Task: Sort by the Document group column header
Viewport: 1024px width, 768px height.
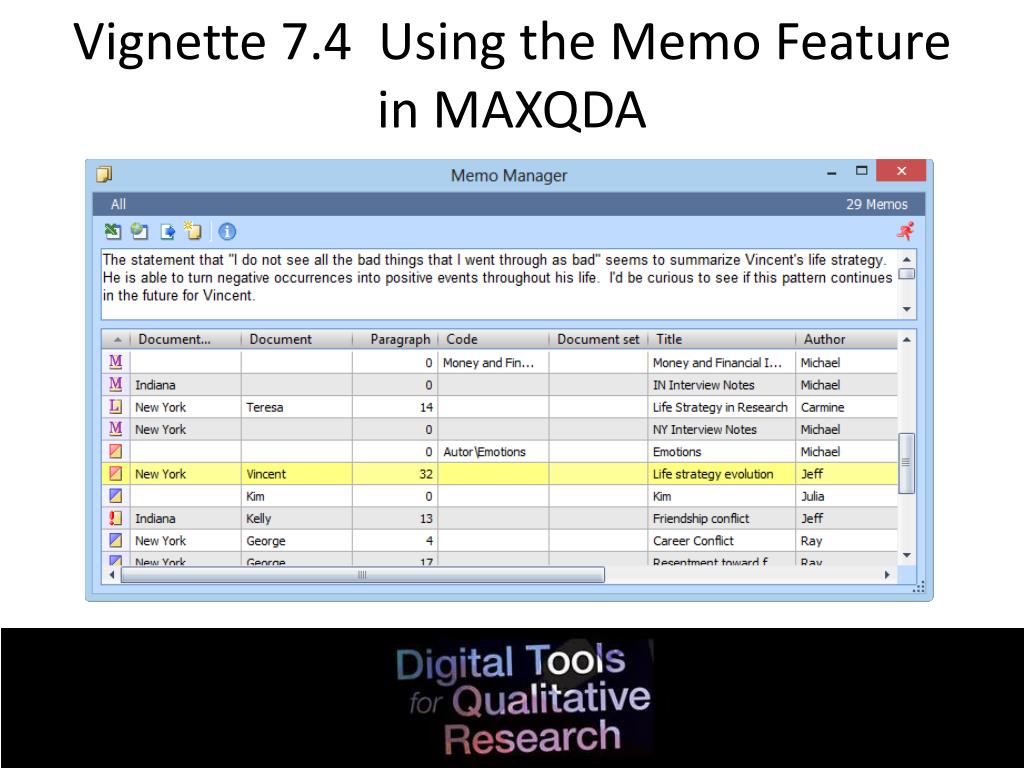Action: [185, 339]
